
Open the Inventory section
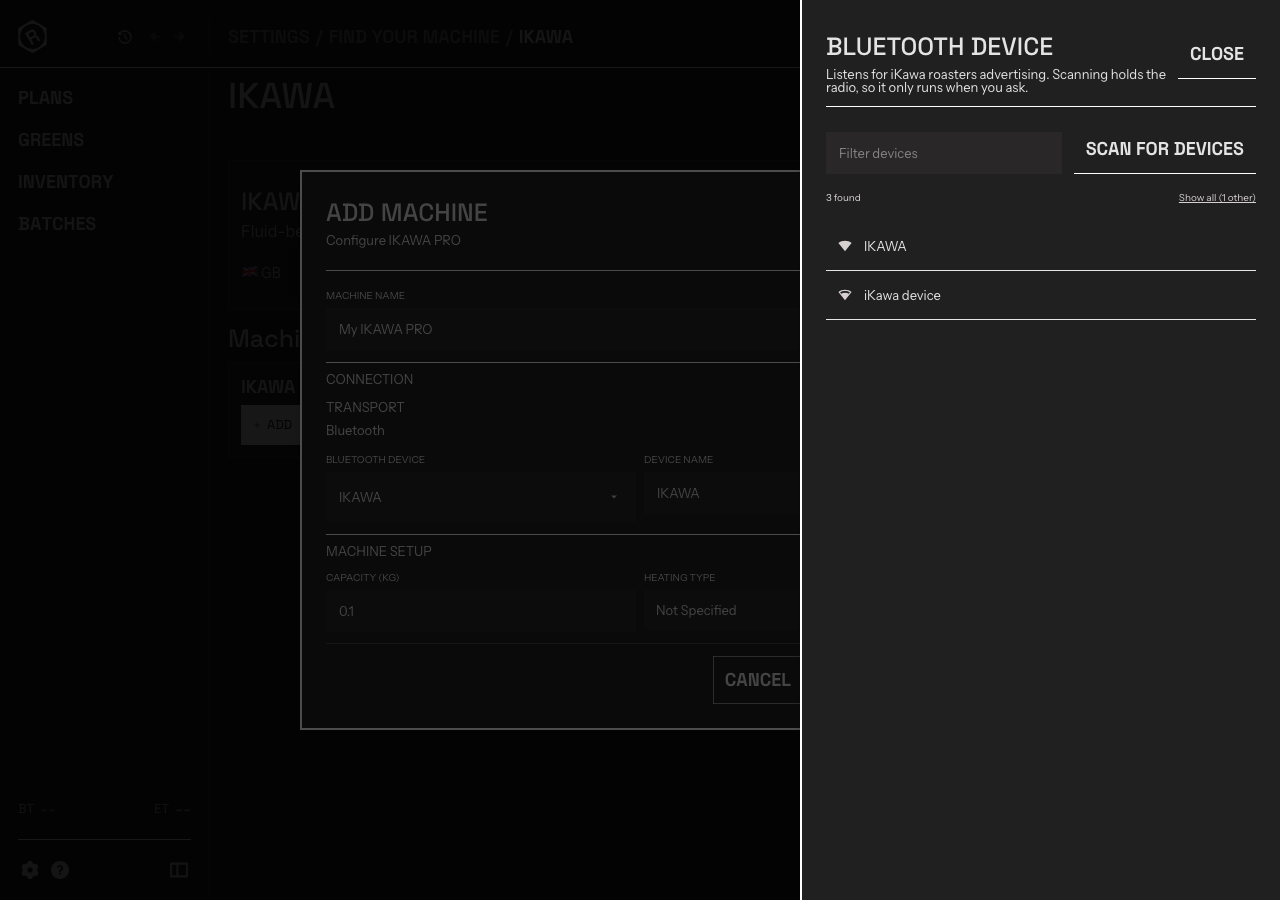(x=66, y=181)
